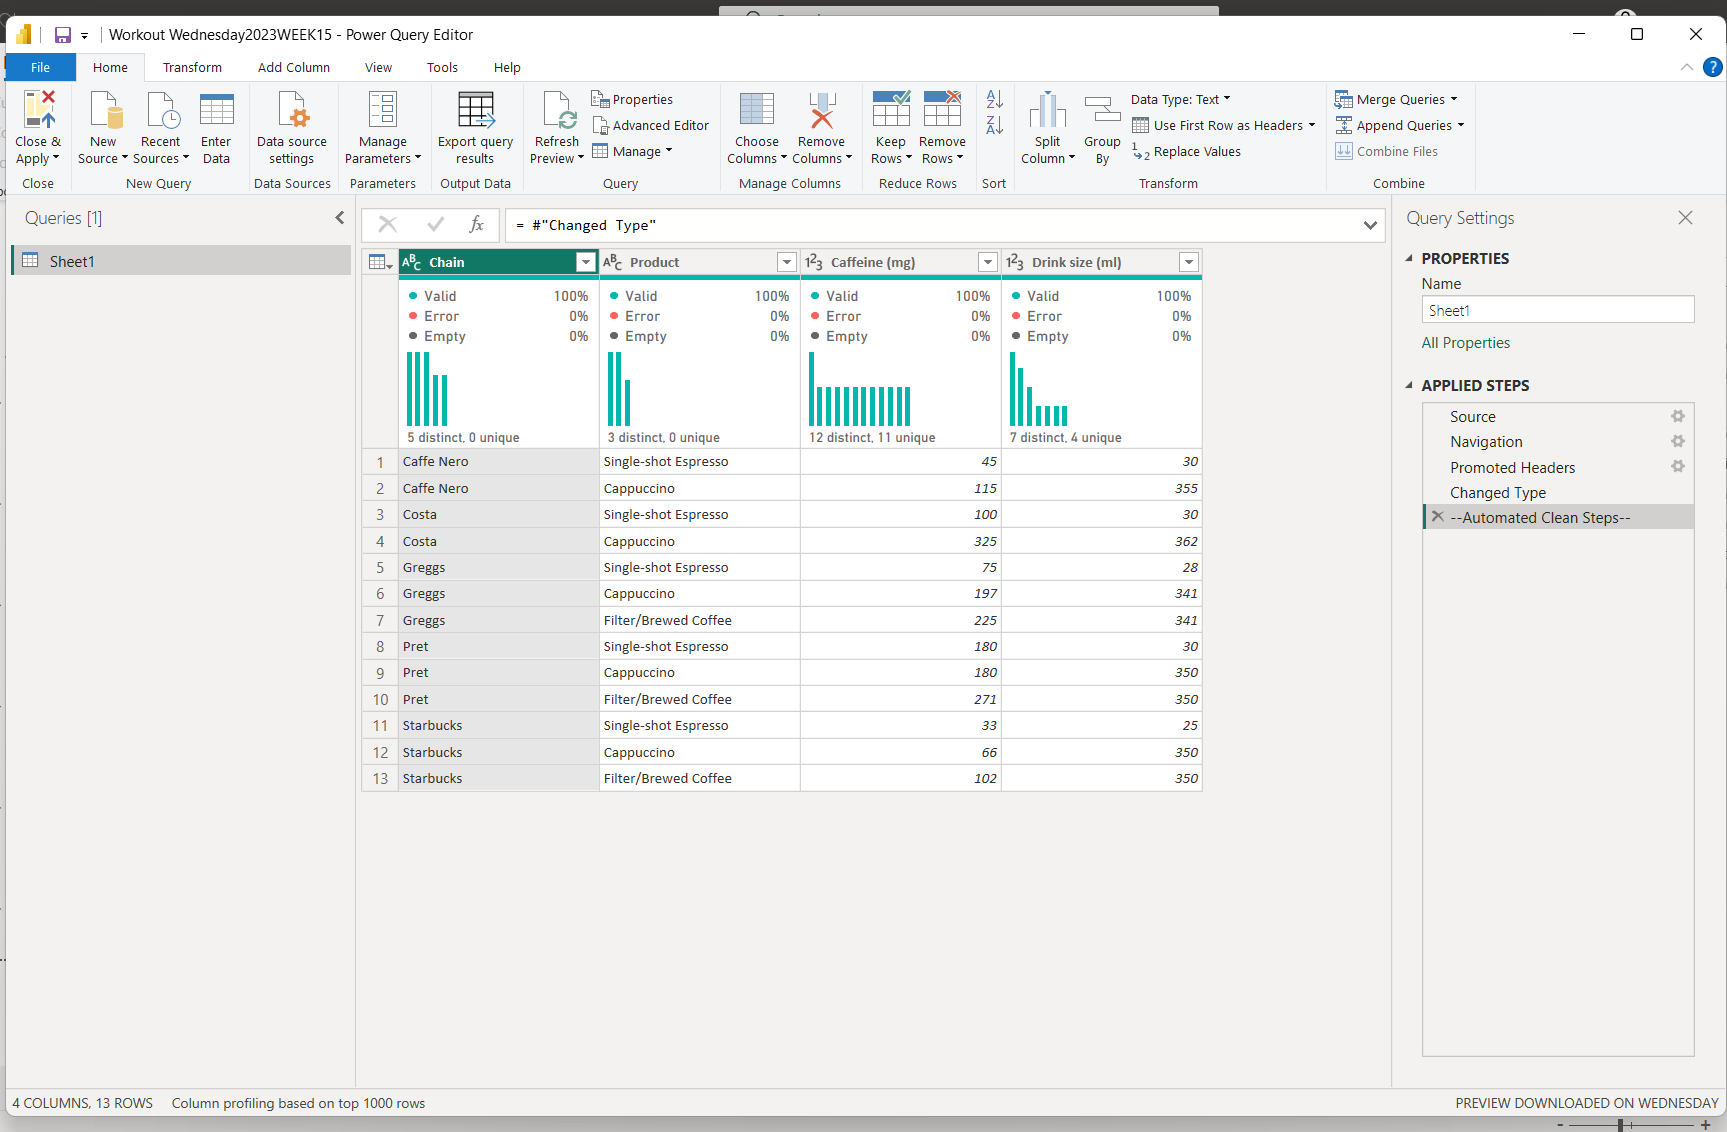Open Source step settings gear

[1678, 416]
